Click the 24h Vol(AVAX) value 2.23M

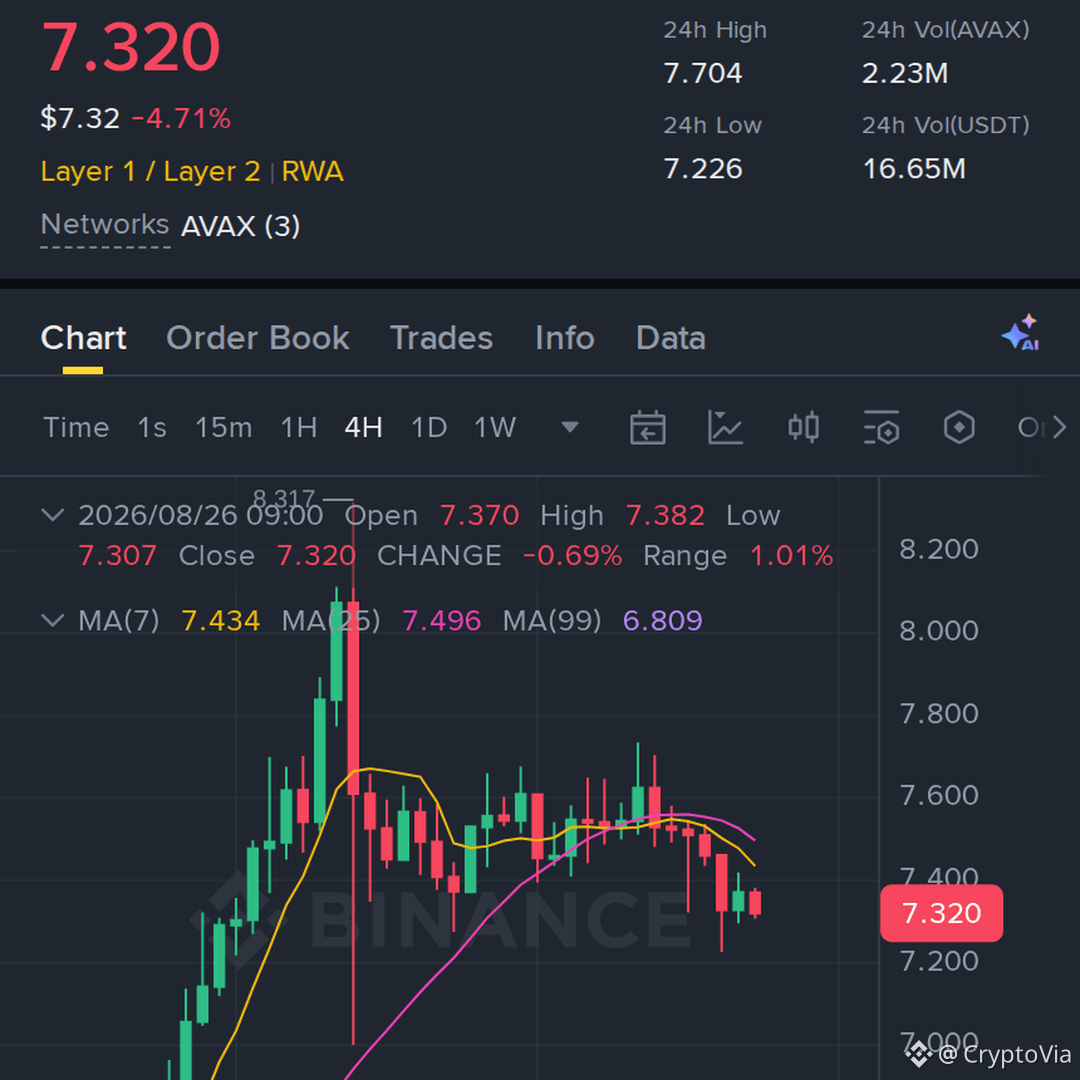click(x=905, y=73)
